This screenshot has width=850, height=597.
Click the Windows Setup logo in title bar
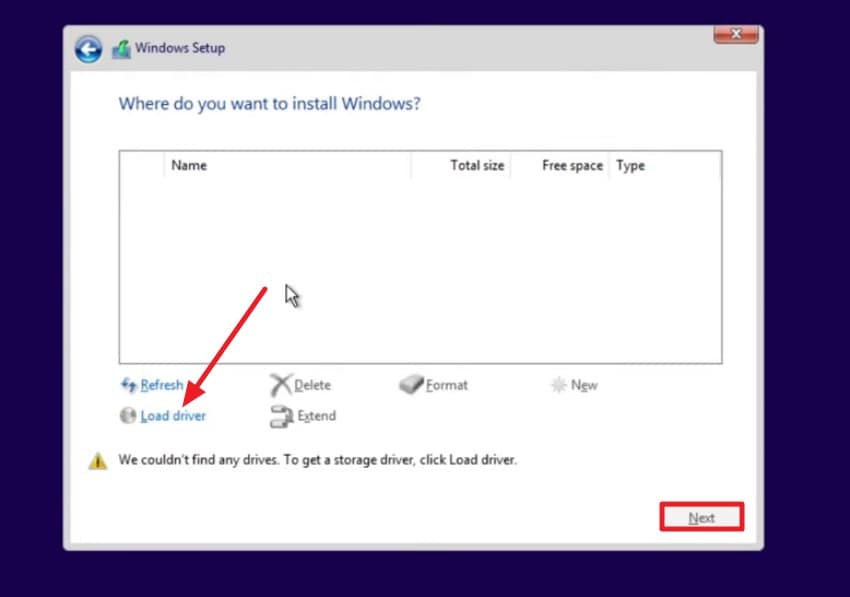tap(120, 47)
